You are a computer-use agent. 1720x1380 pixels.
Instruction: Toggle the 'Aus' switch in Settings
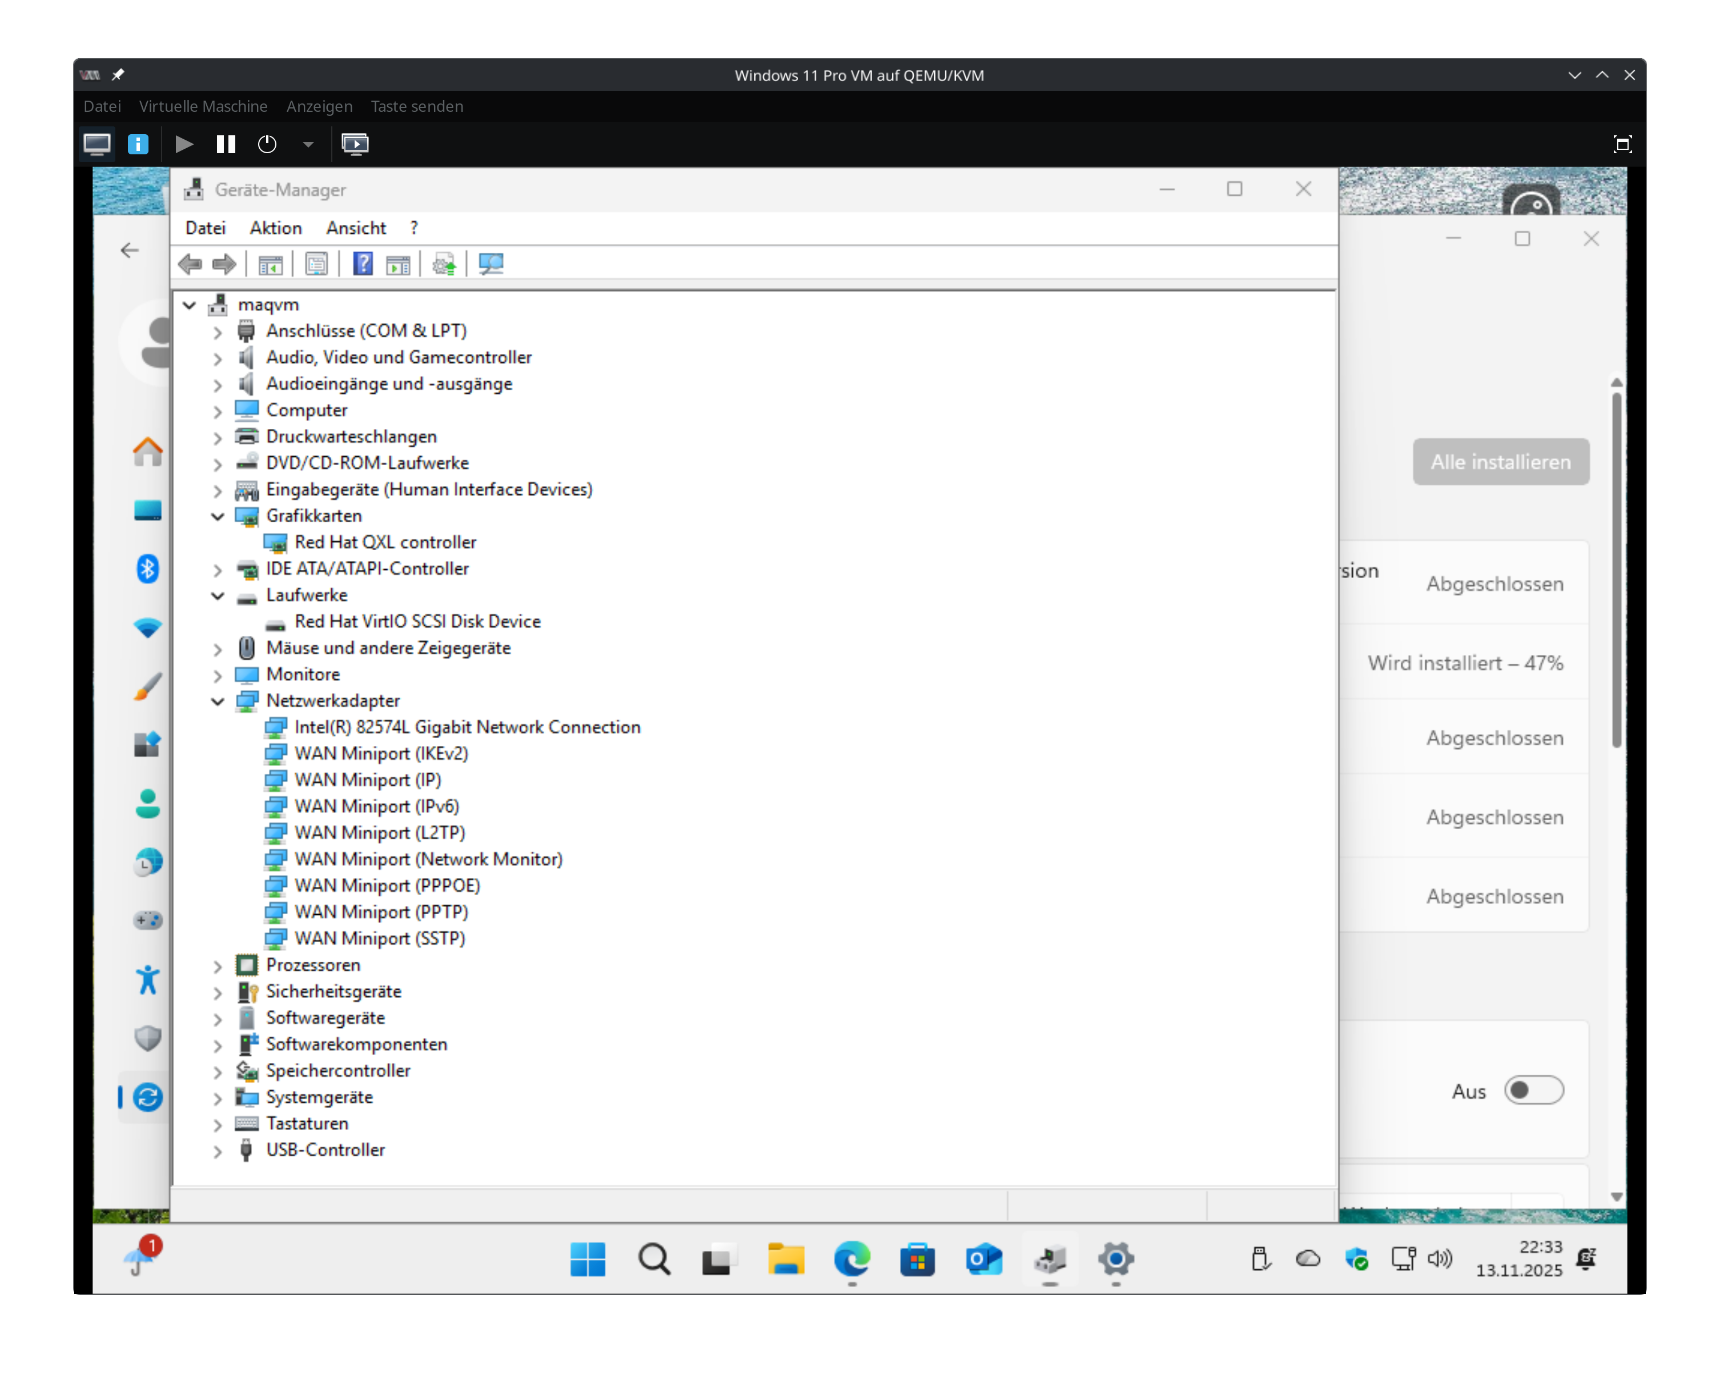1534,1090
